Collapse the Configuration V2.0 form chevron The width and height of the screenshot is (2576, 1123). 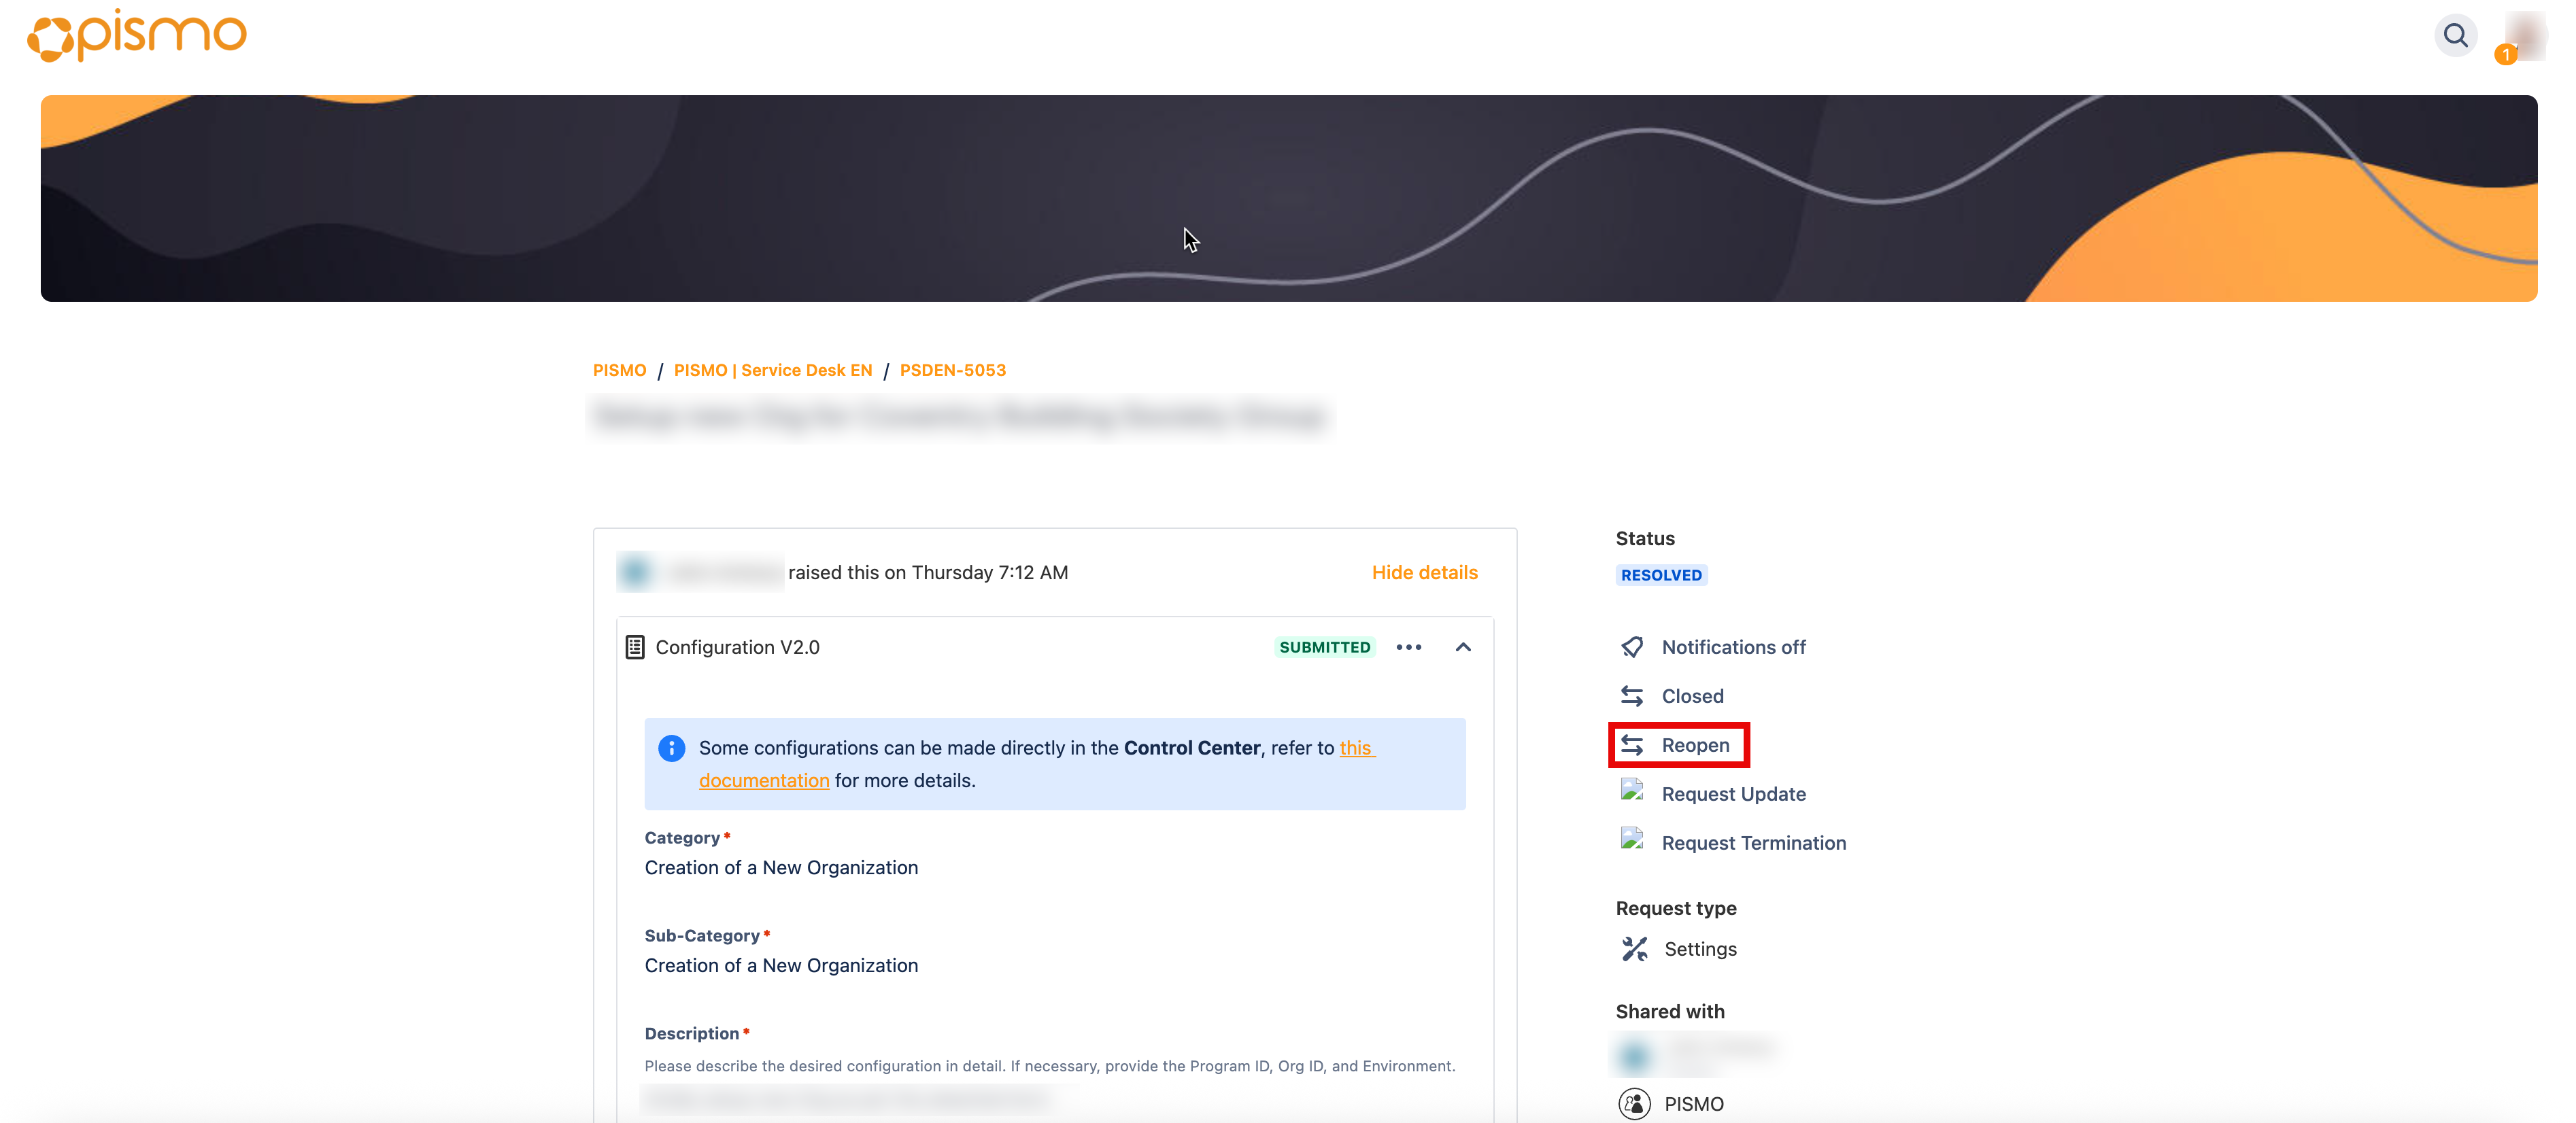[1463, 647]
